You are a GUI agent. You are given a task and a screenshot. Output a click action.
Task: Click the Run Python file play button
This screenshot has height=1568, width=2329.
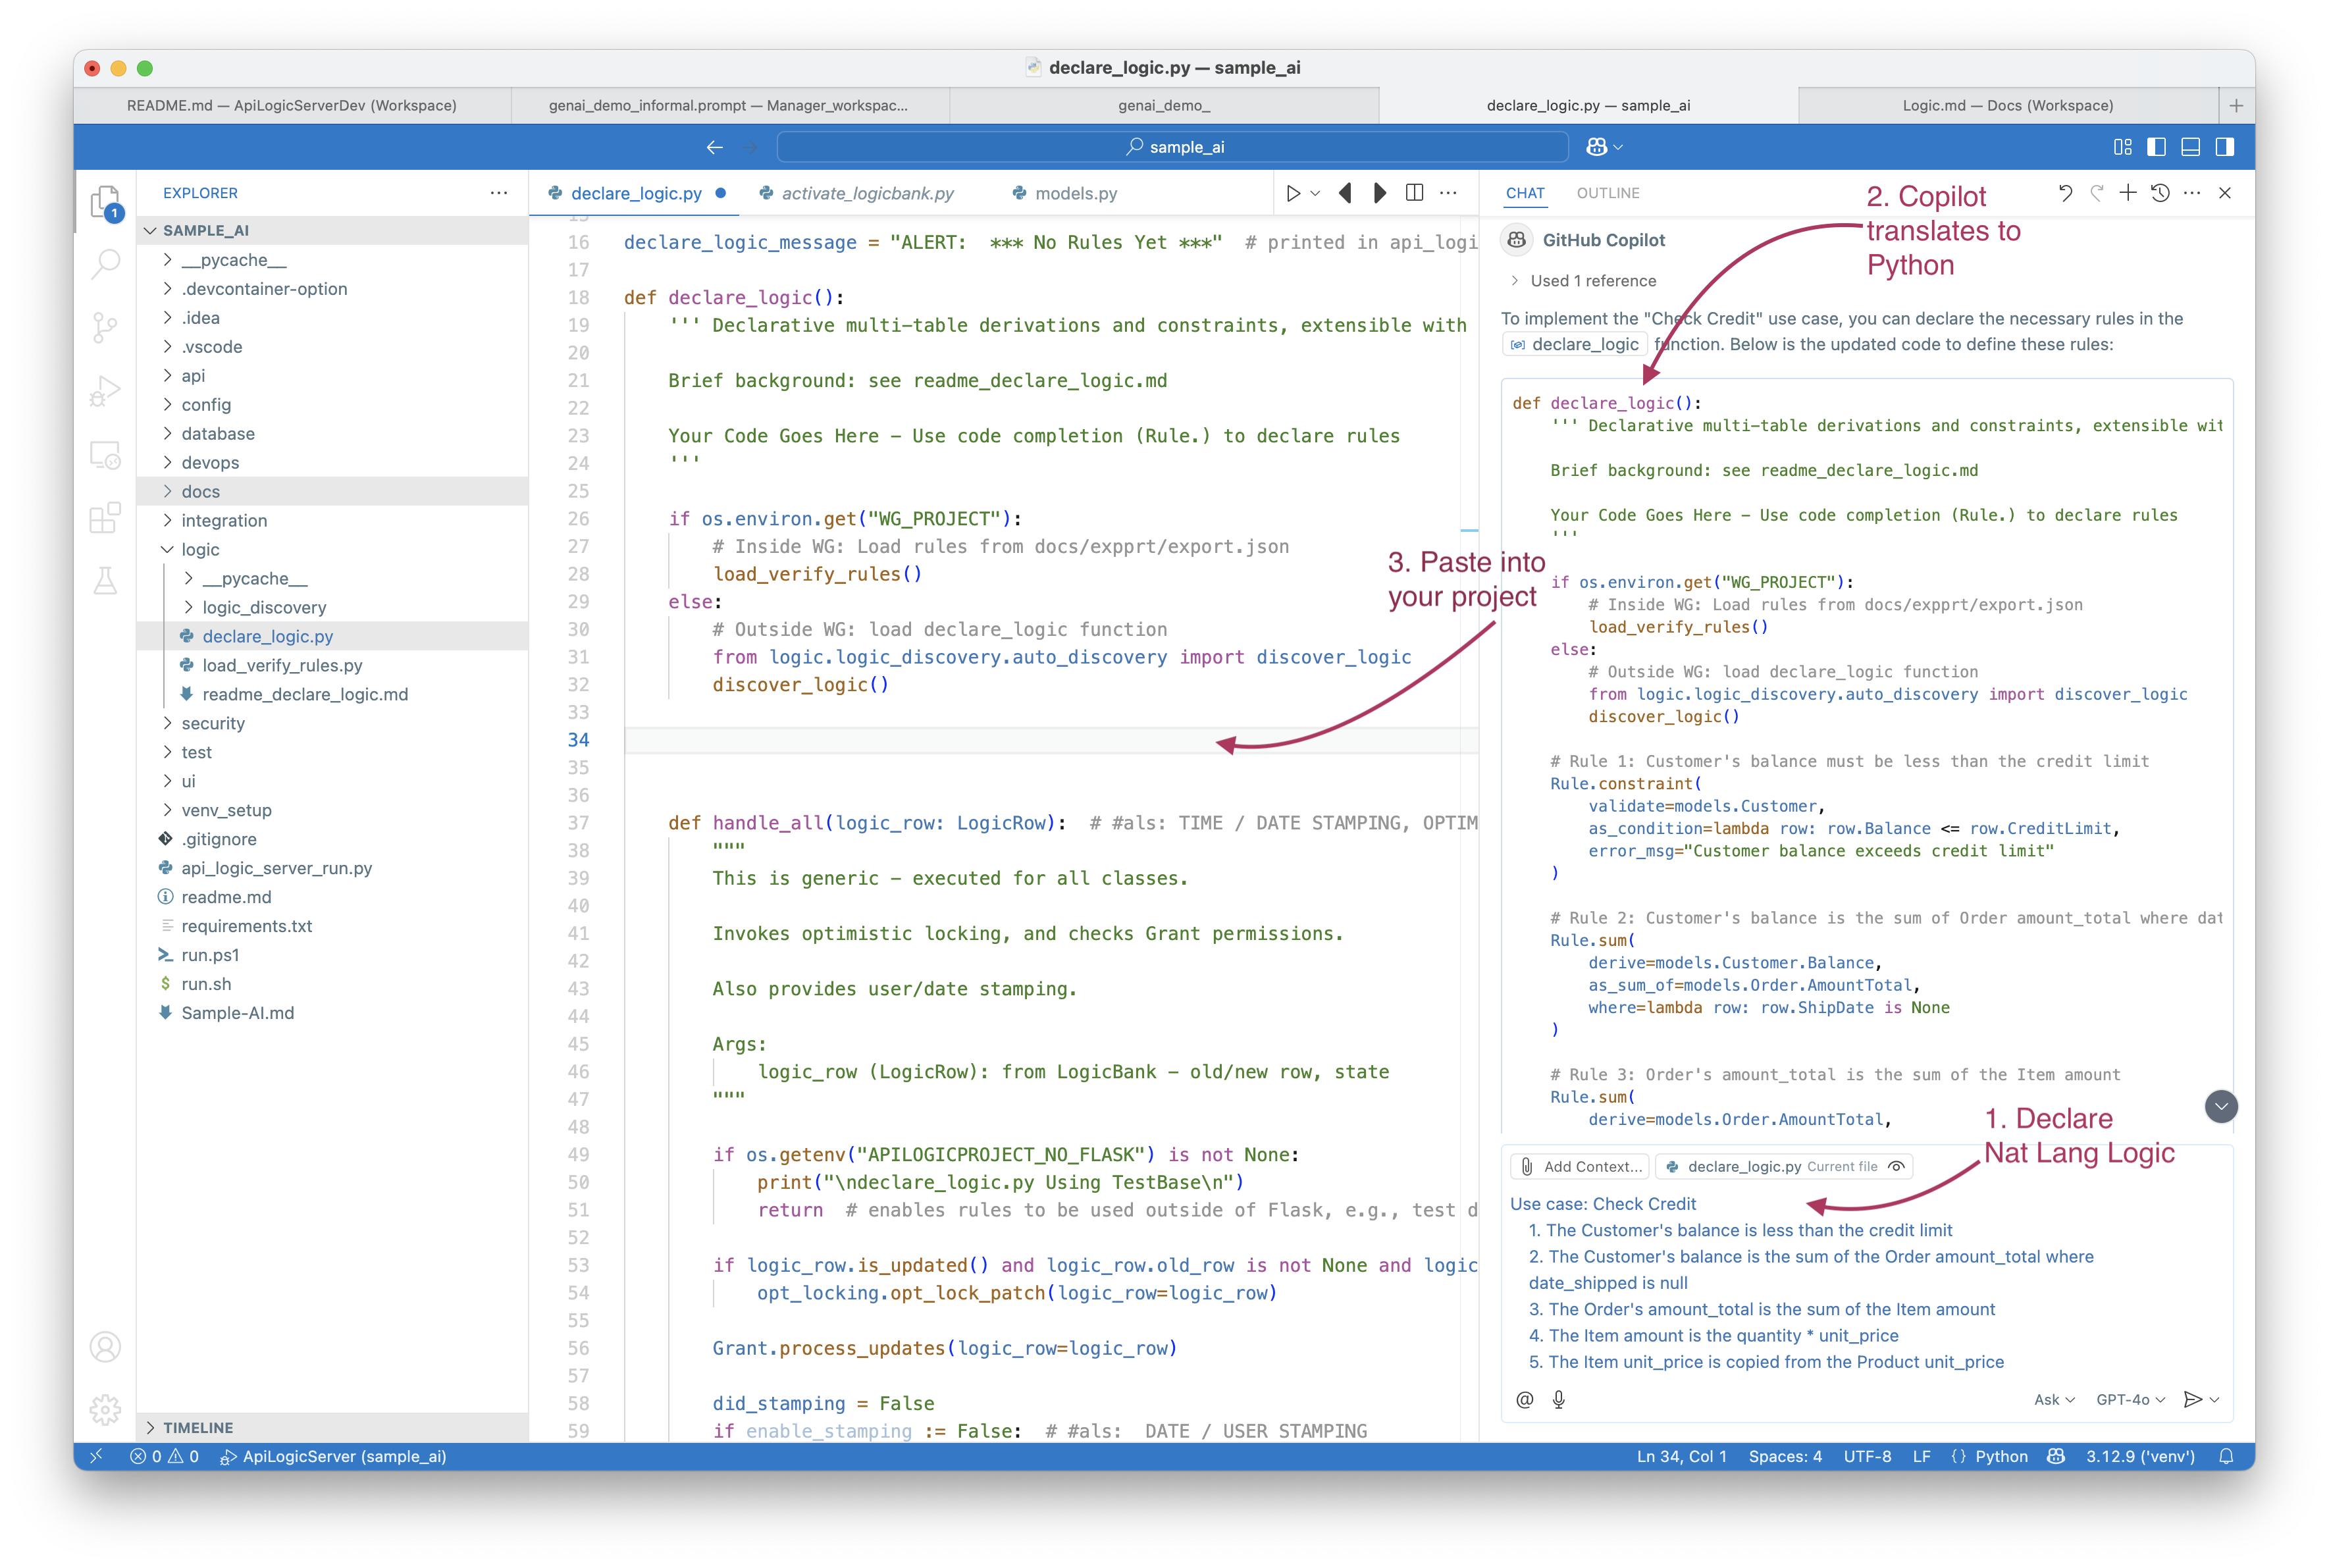click(x=1293, y=193)
